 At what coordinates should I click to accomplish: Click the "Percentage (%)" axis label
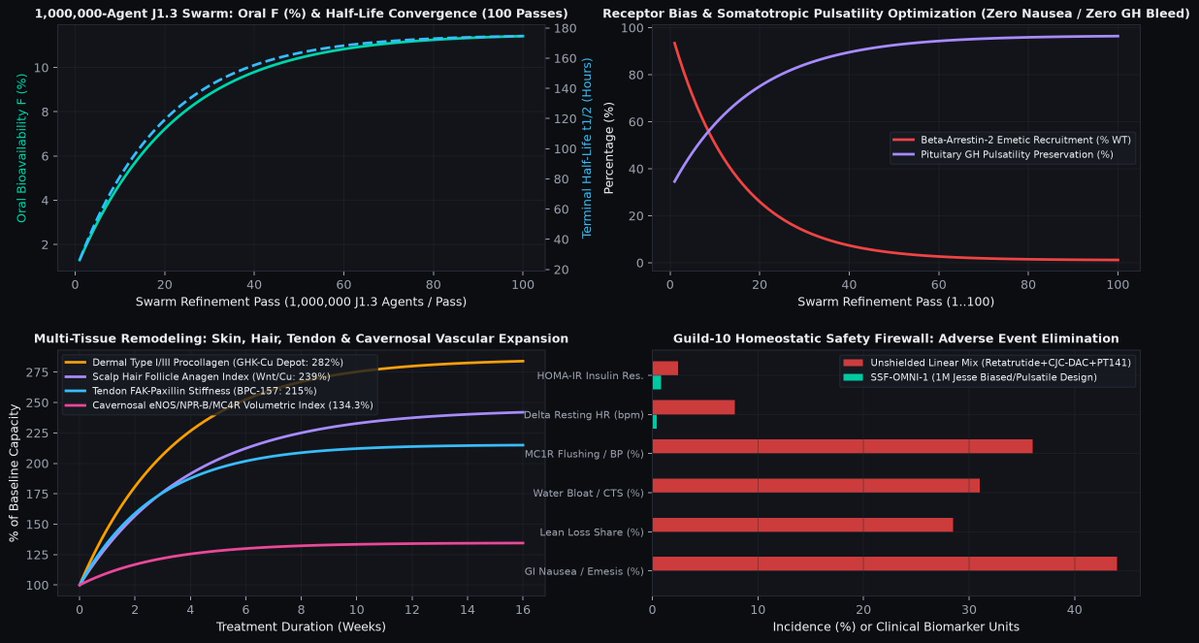click(x=609, y=148)
